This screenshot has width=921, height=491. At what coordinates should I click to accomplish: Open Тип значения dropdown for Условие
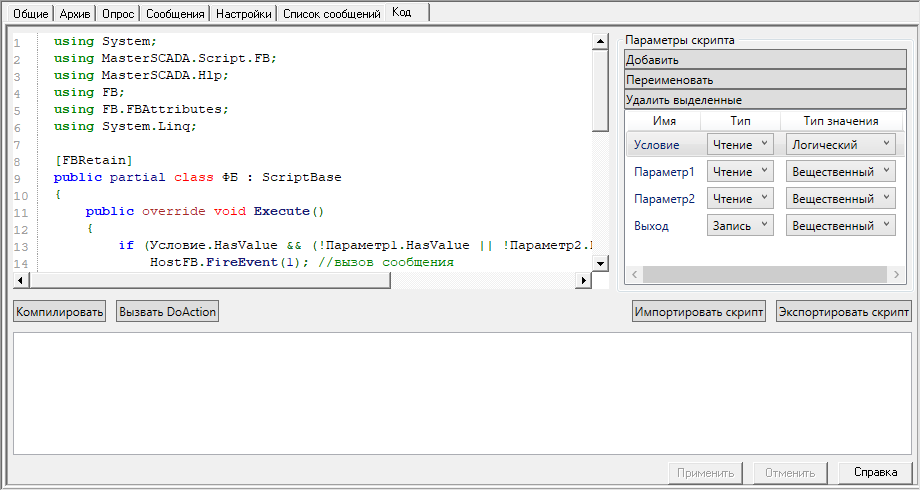pyautogui.click(x=841, y=144)
